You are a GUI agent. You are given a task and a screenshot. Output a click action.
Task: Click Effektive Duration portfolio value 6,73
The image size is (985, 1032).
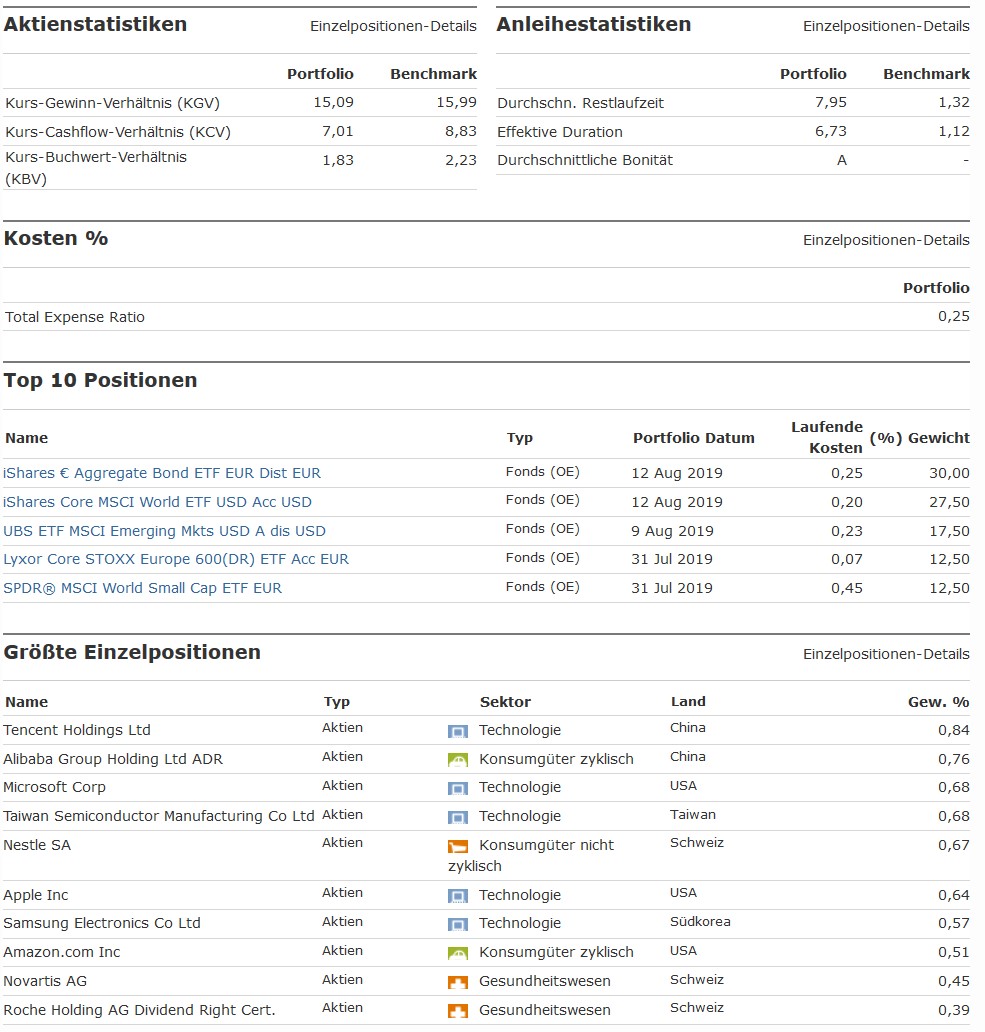(x=830, y=132)
